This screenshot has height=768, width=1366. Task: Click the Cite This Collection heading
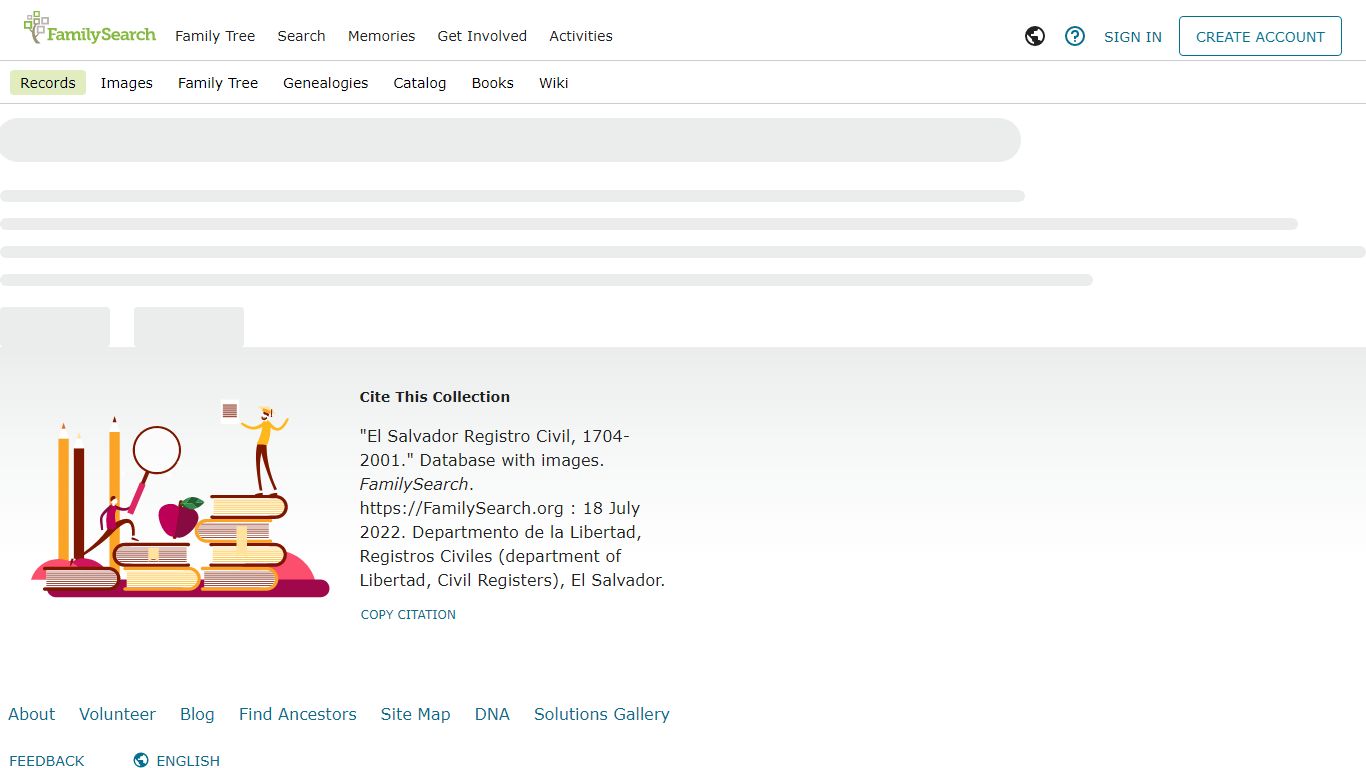(x=435, y=397)
